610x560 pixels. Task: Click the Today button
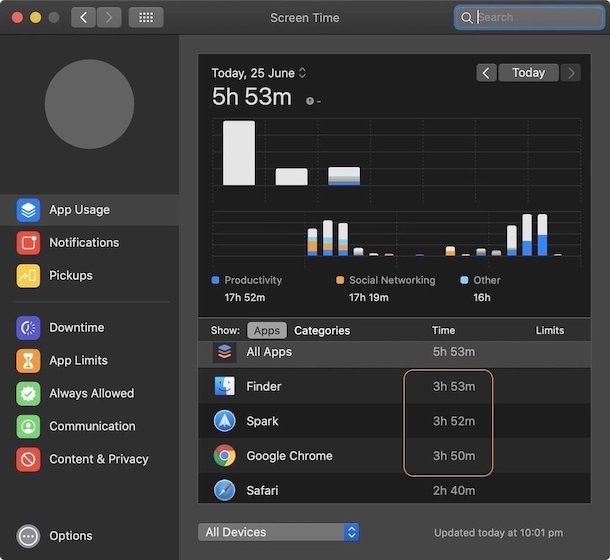(528, 73)
